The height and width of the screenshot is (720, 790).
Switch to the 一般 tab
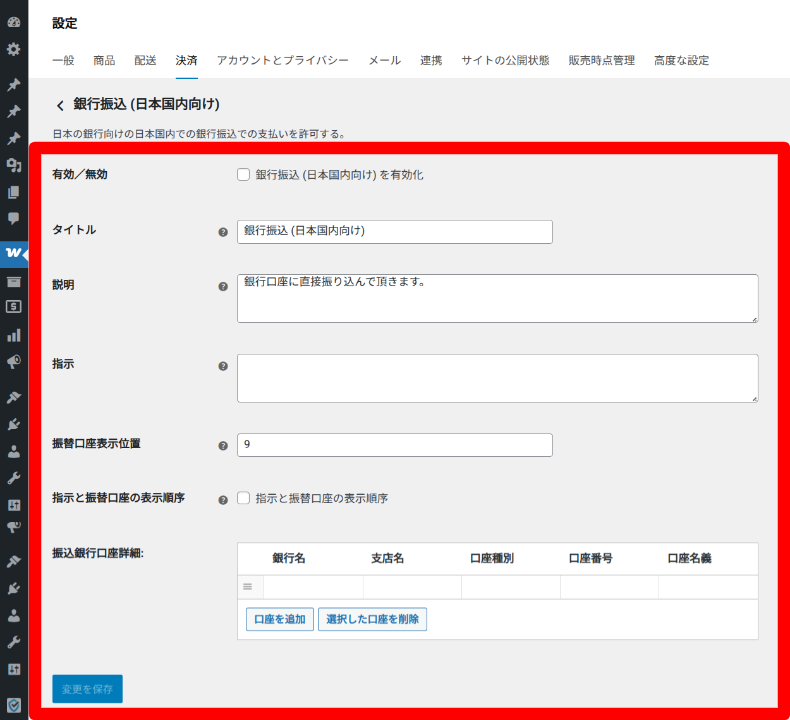[x=63, y=60]
